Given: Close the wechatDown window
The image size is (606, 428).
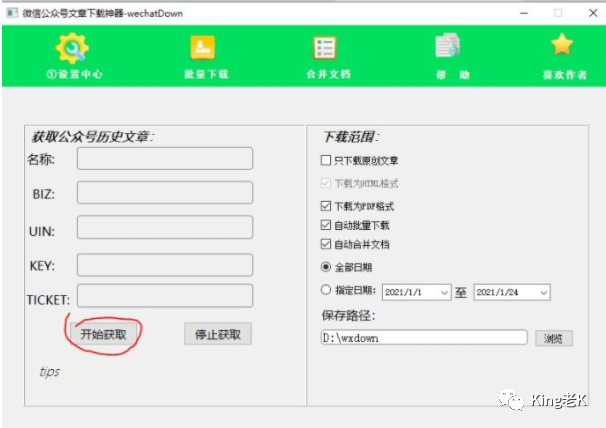Looking at the screenshot, I should point(593,13).
